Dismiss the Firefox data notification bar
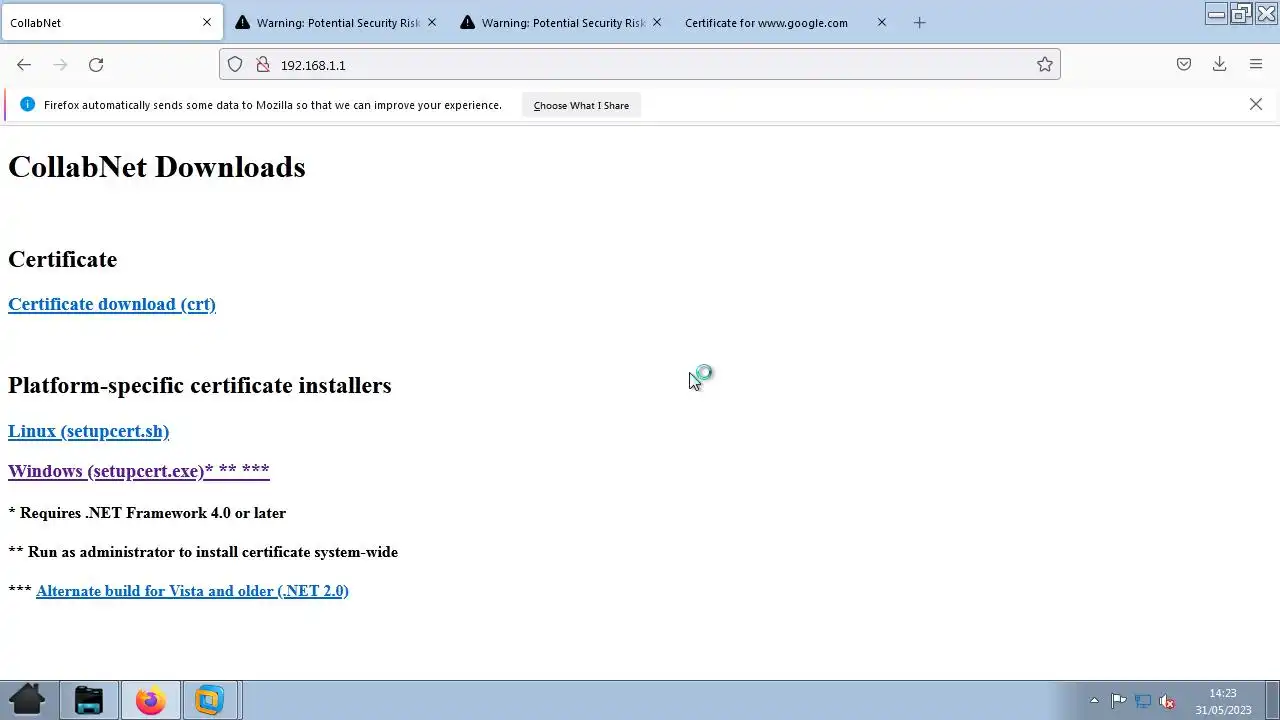This screenshot has height=720, width=1280. coord(1256,104)
